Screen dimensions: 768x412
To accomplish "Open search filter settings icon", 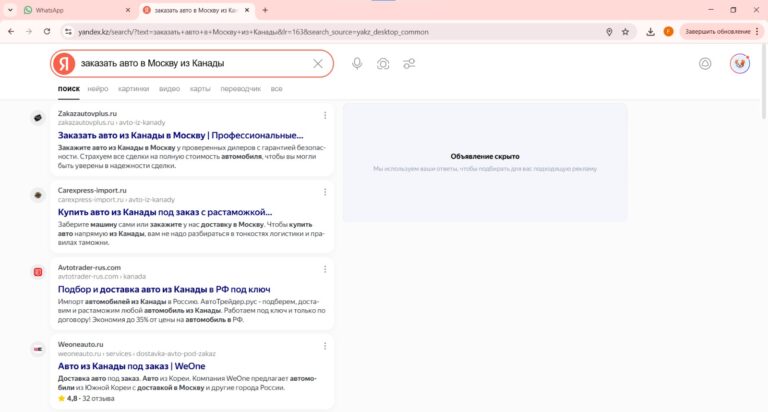I will coord(409,64).
